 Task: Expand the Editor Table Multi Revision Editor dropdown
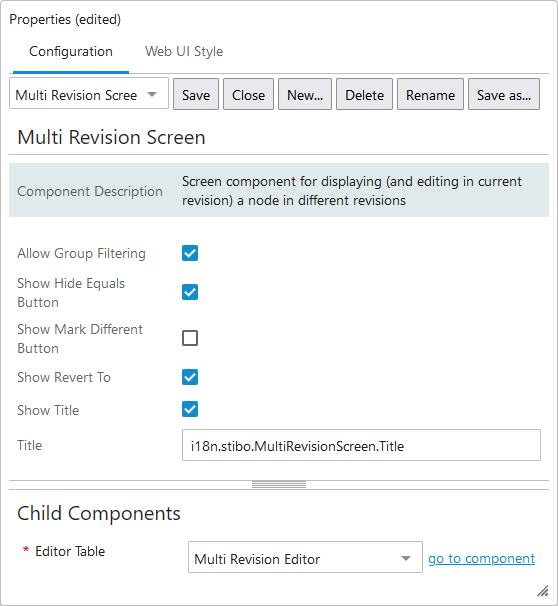(305, 557)
